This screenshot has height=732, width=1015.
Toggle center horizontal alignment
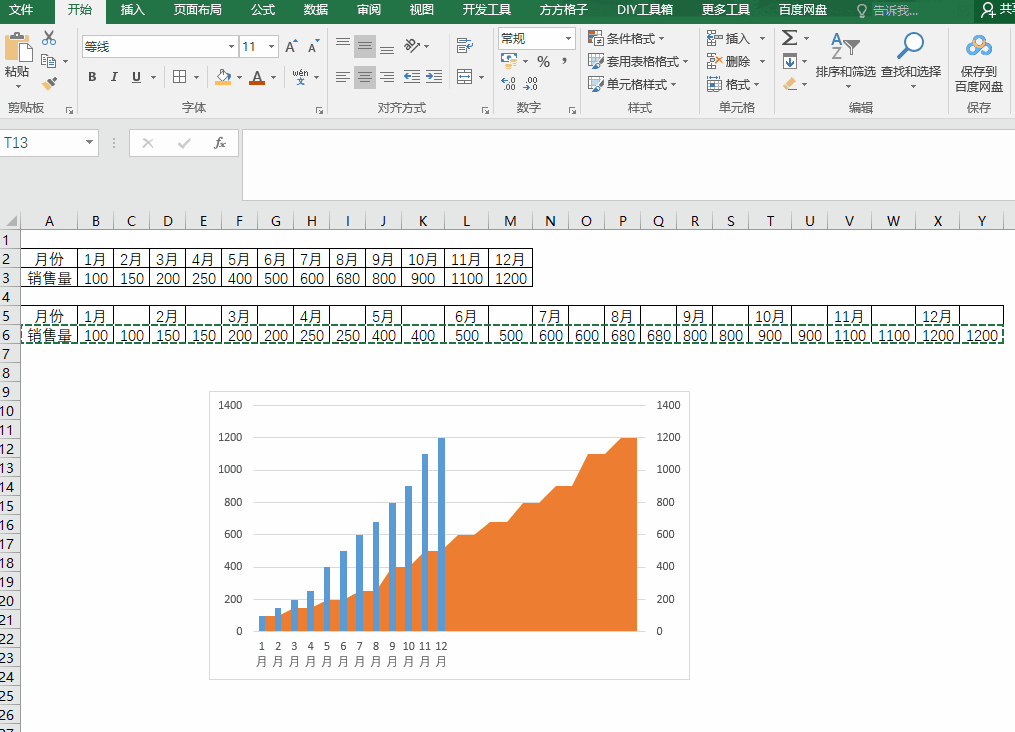365,77
